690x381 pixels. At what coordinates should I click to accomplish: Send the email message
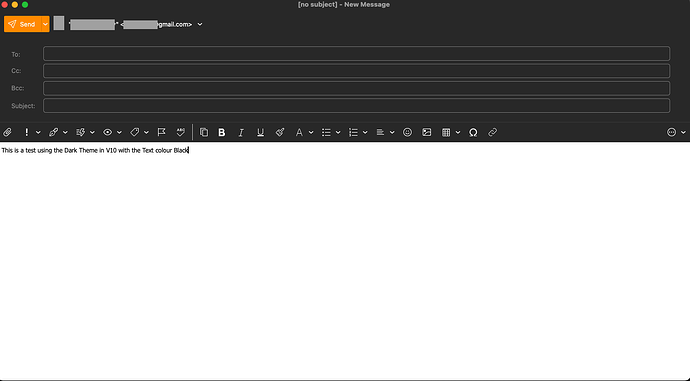tap(22, 24)
